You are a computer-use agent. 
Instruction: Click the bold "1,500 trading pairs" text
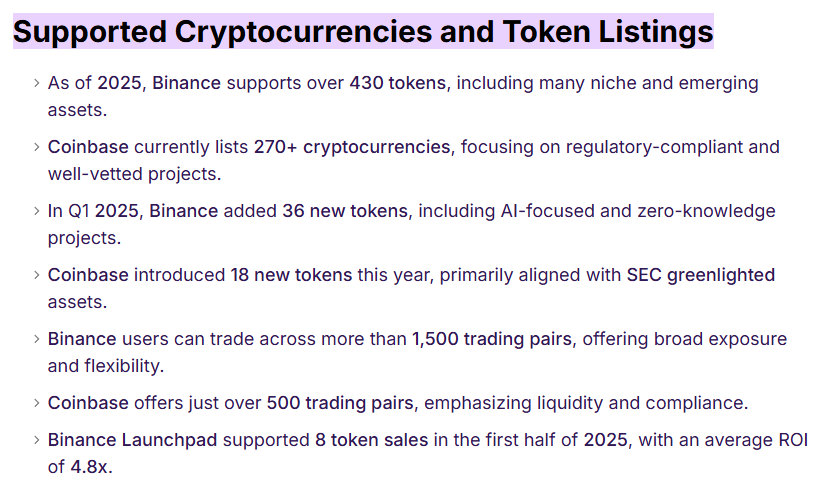coord(492,339)
